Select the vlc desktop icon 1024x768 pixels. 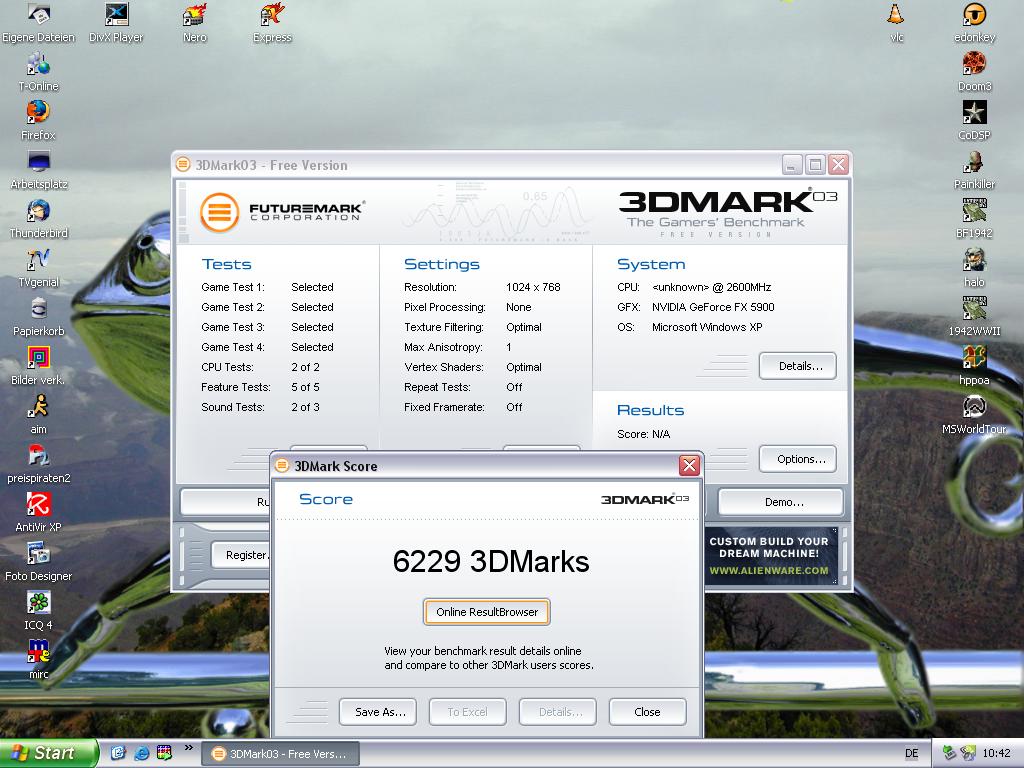point(896,24)
